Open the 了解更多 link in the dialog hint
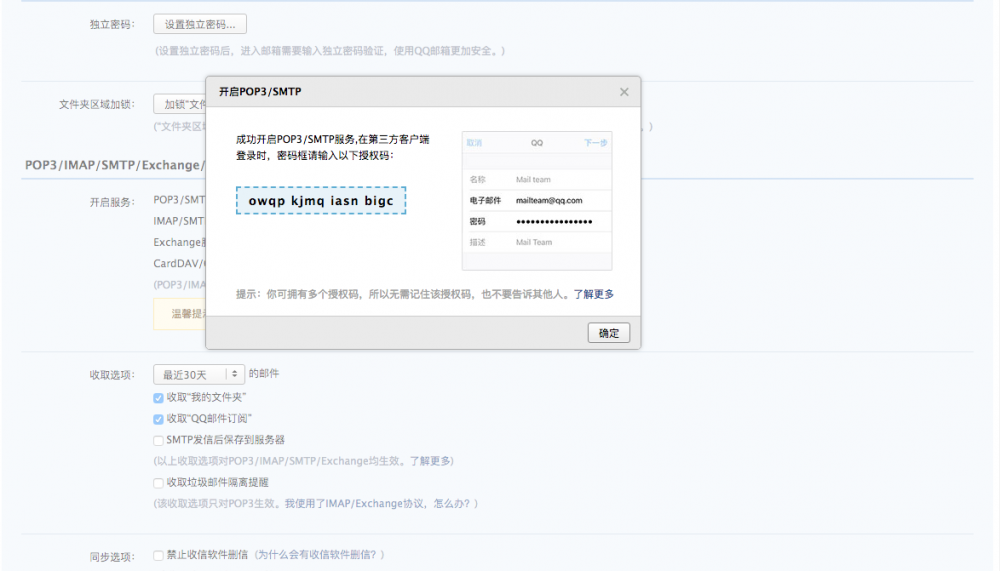 [x=593, y=294]
